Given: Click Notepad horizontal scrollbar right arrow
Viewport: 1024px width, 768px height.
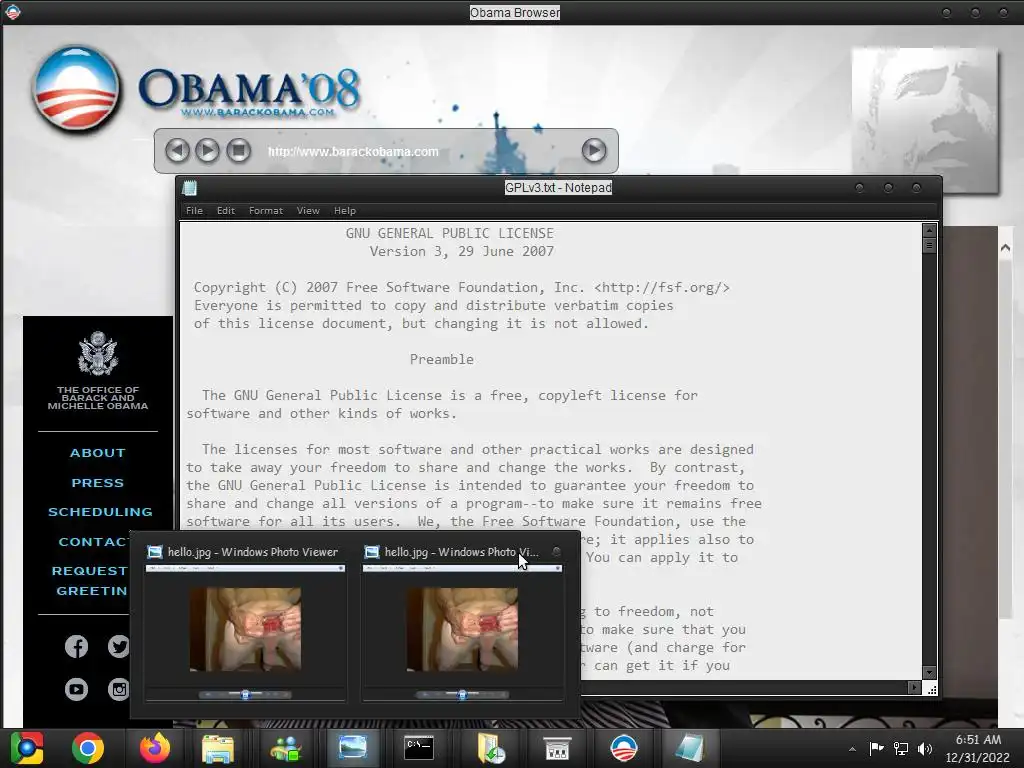Looking at the screenshot, I should coord(914,687).
